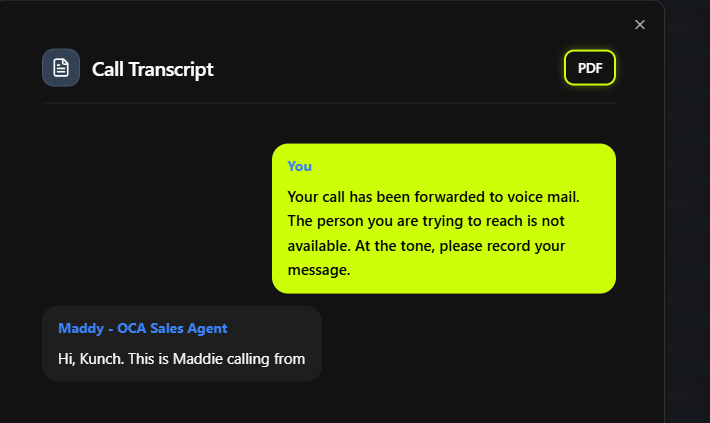Click the word "message." in yellow bubble
This screenshot has height=423, width=710.
point(318,270)
